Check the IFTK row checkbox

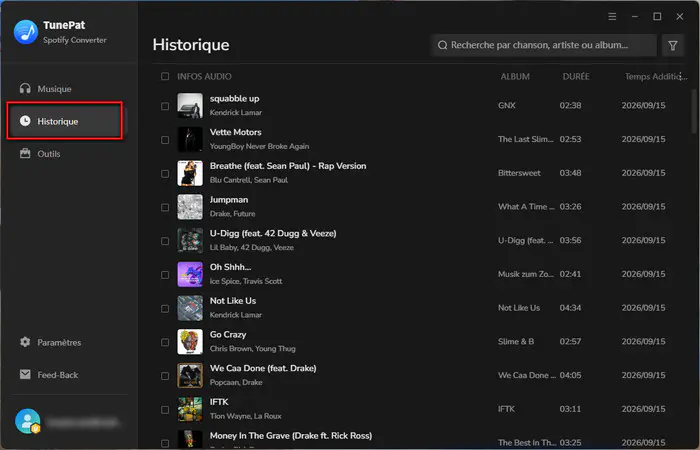(165, 409)
